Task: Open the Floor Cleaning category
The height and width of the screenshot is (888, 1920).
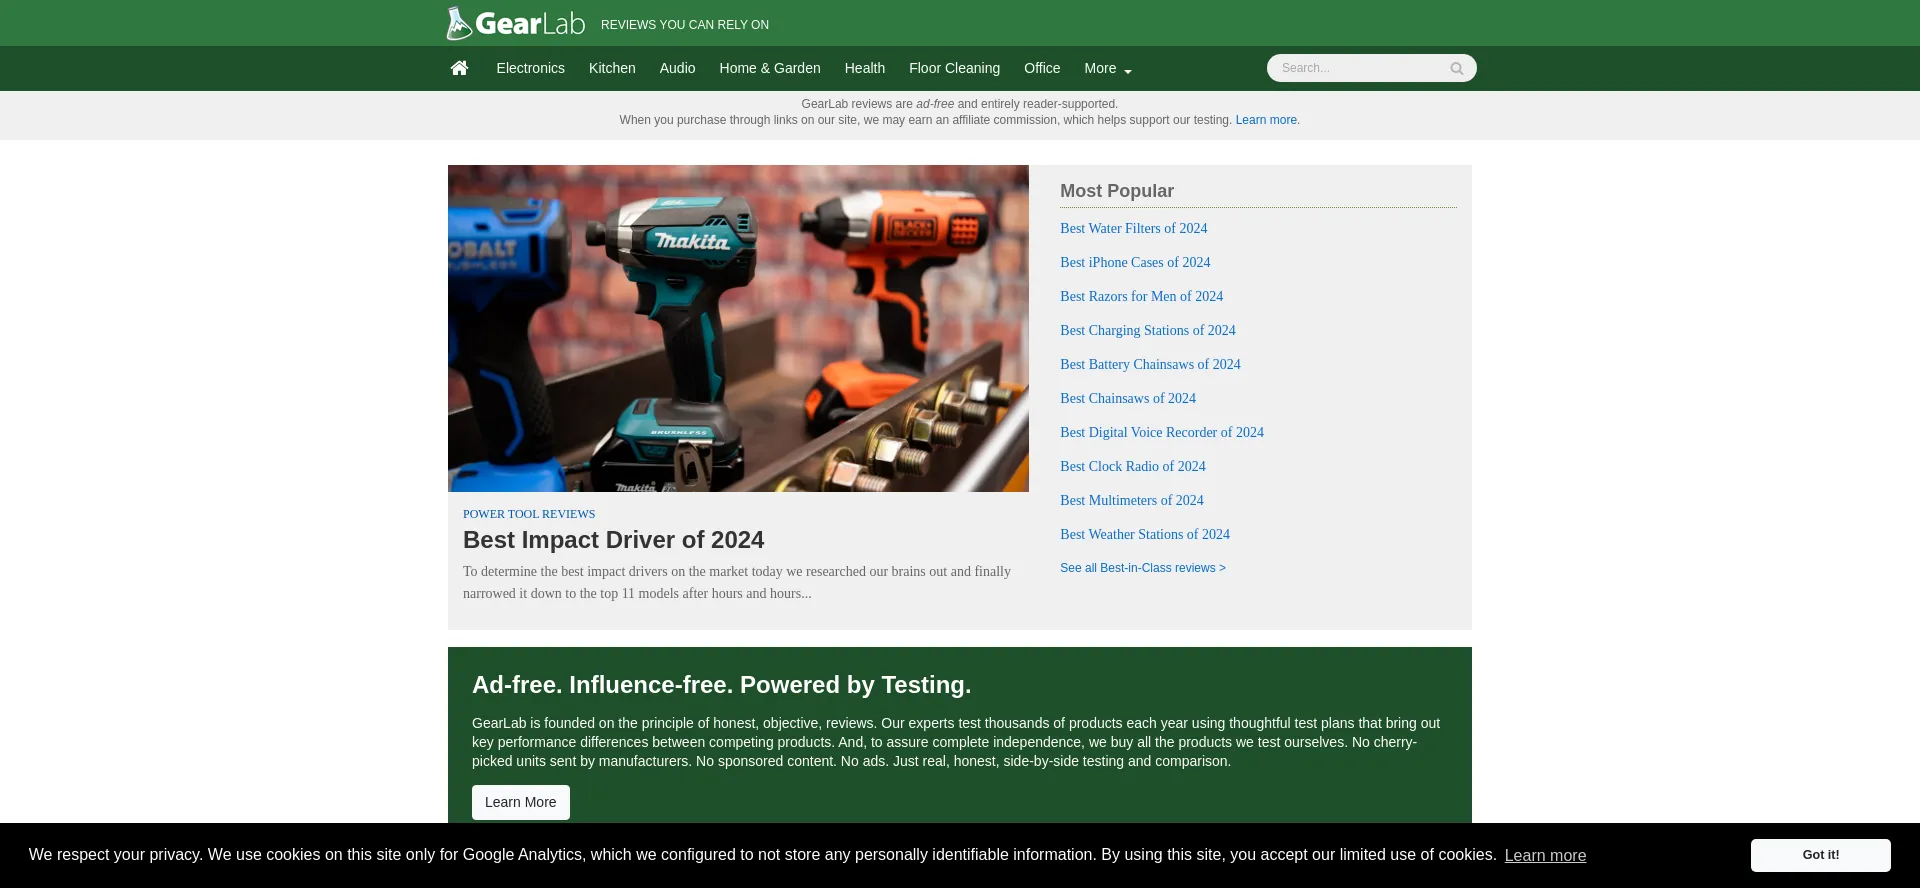Action: point(954,68)
